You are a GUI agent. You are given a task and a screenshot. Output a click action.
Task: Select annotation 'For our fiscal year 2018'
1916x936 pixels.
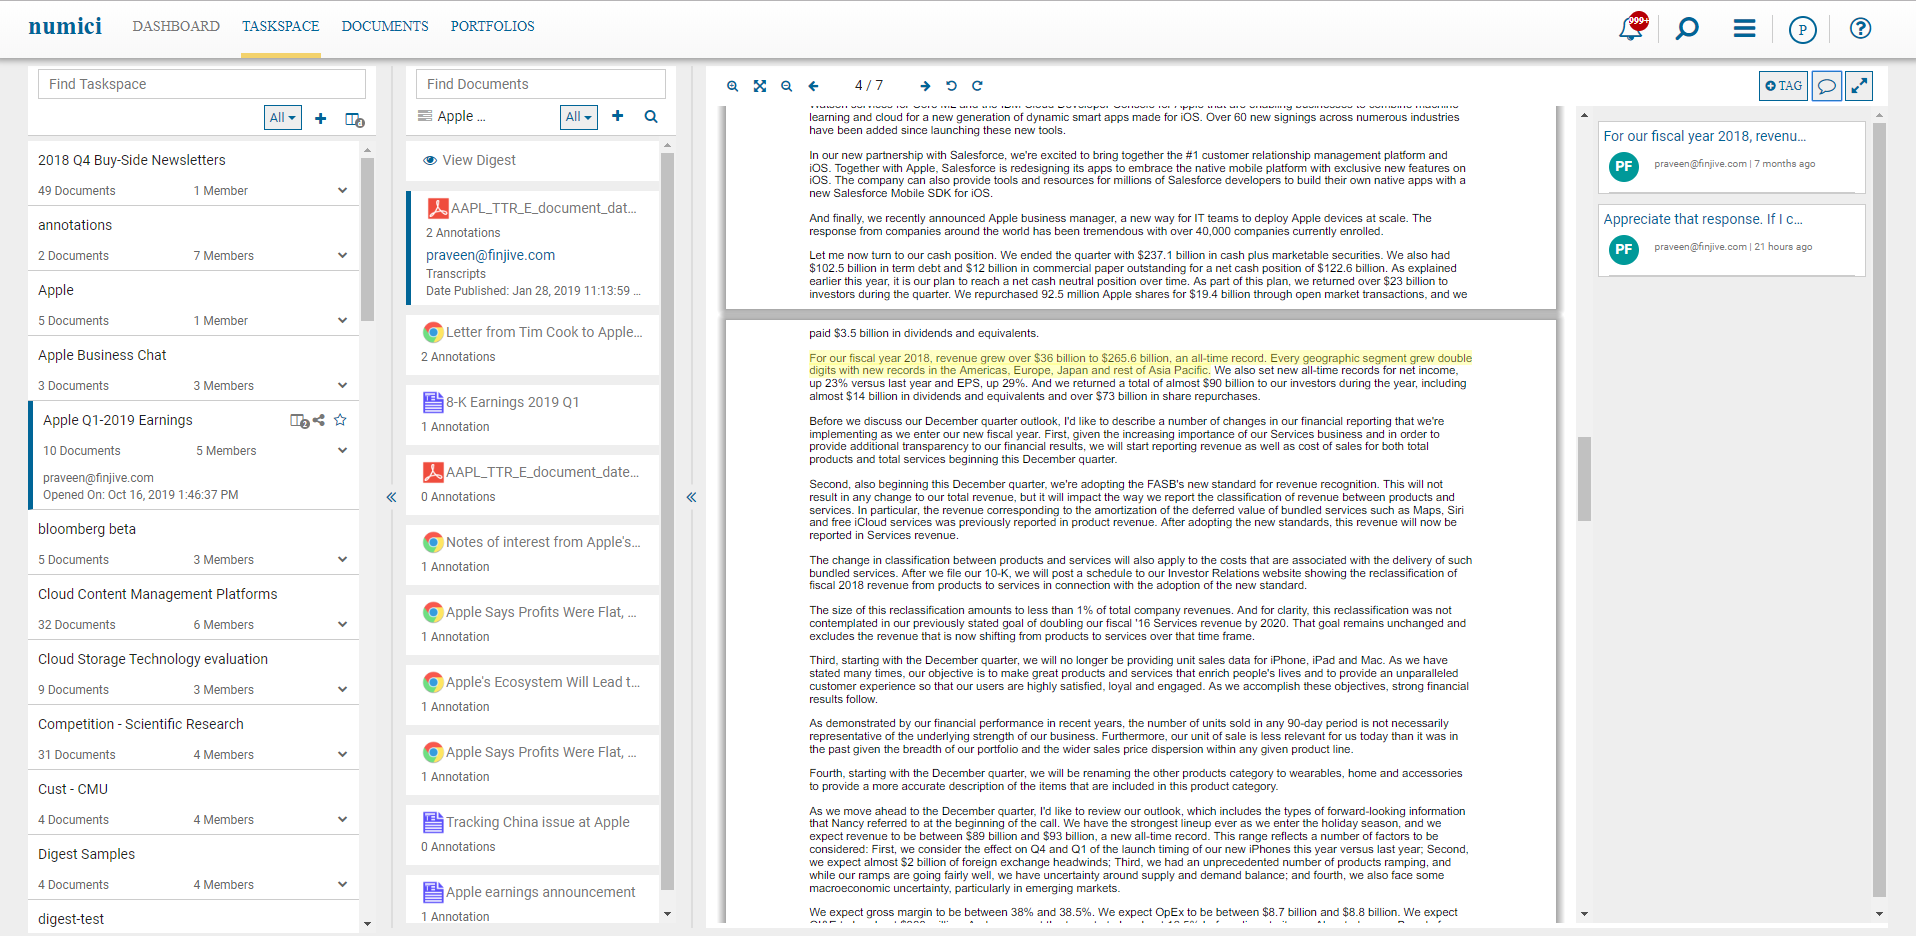(x=1732, y=156)
